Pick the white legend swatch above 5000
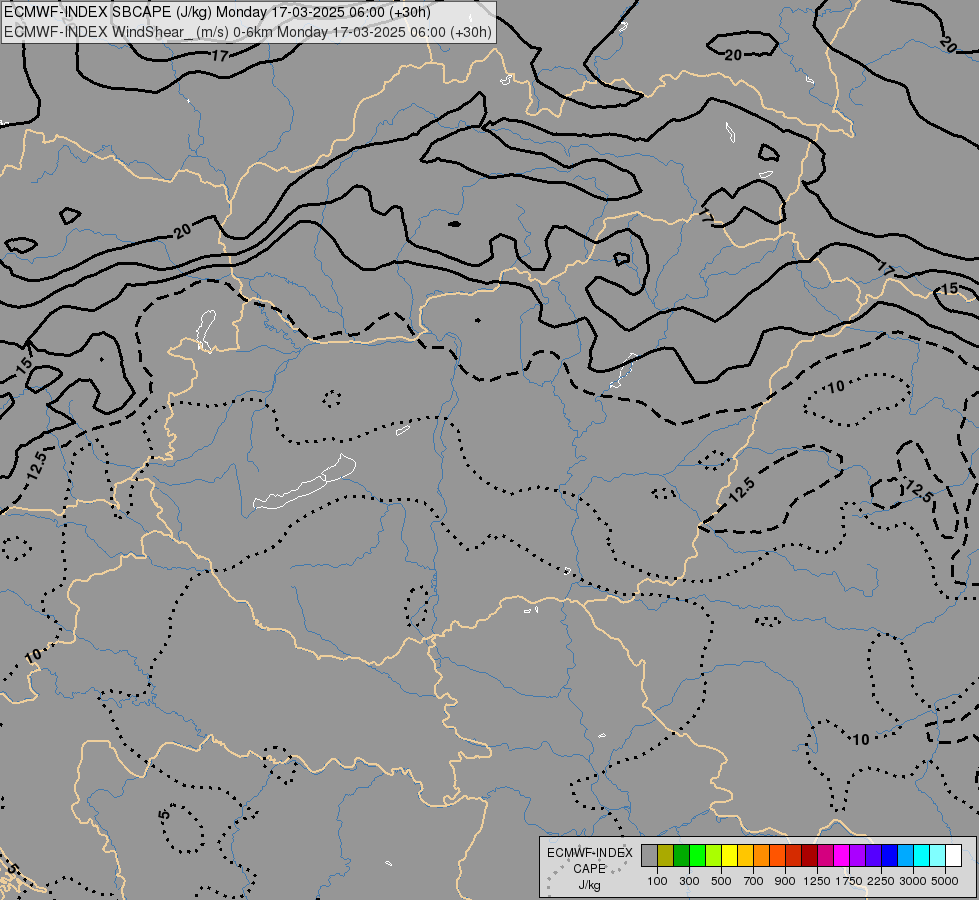The image size is (979, 900). (x=954, y=856)
